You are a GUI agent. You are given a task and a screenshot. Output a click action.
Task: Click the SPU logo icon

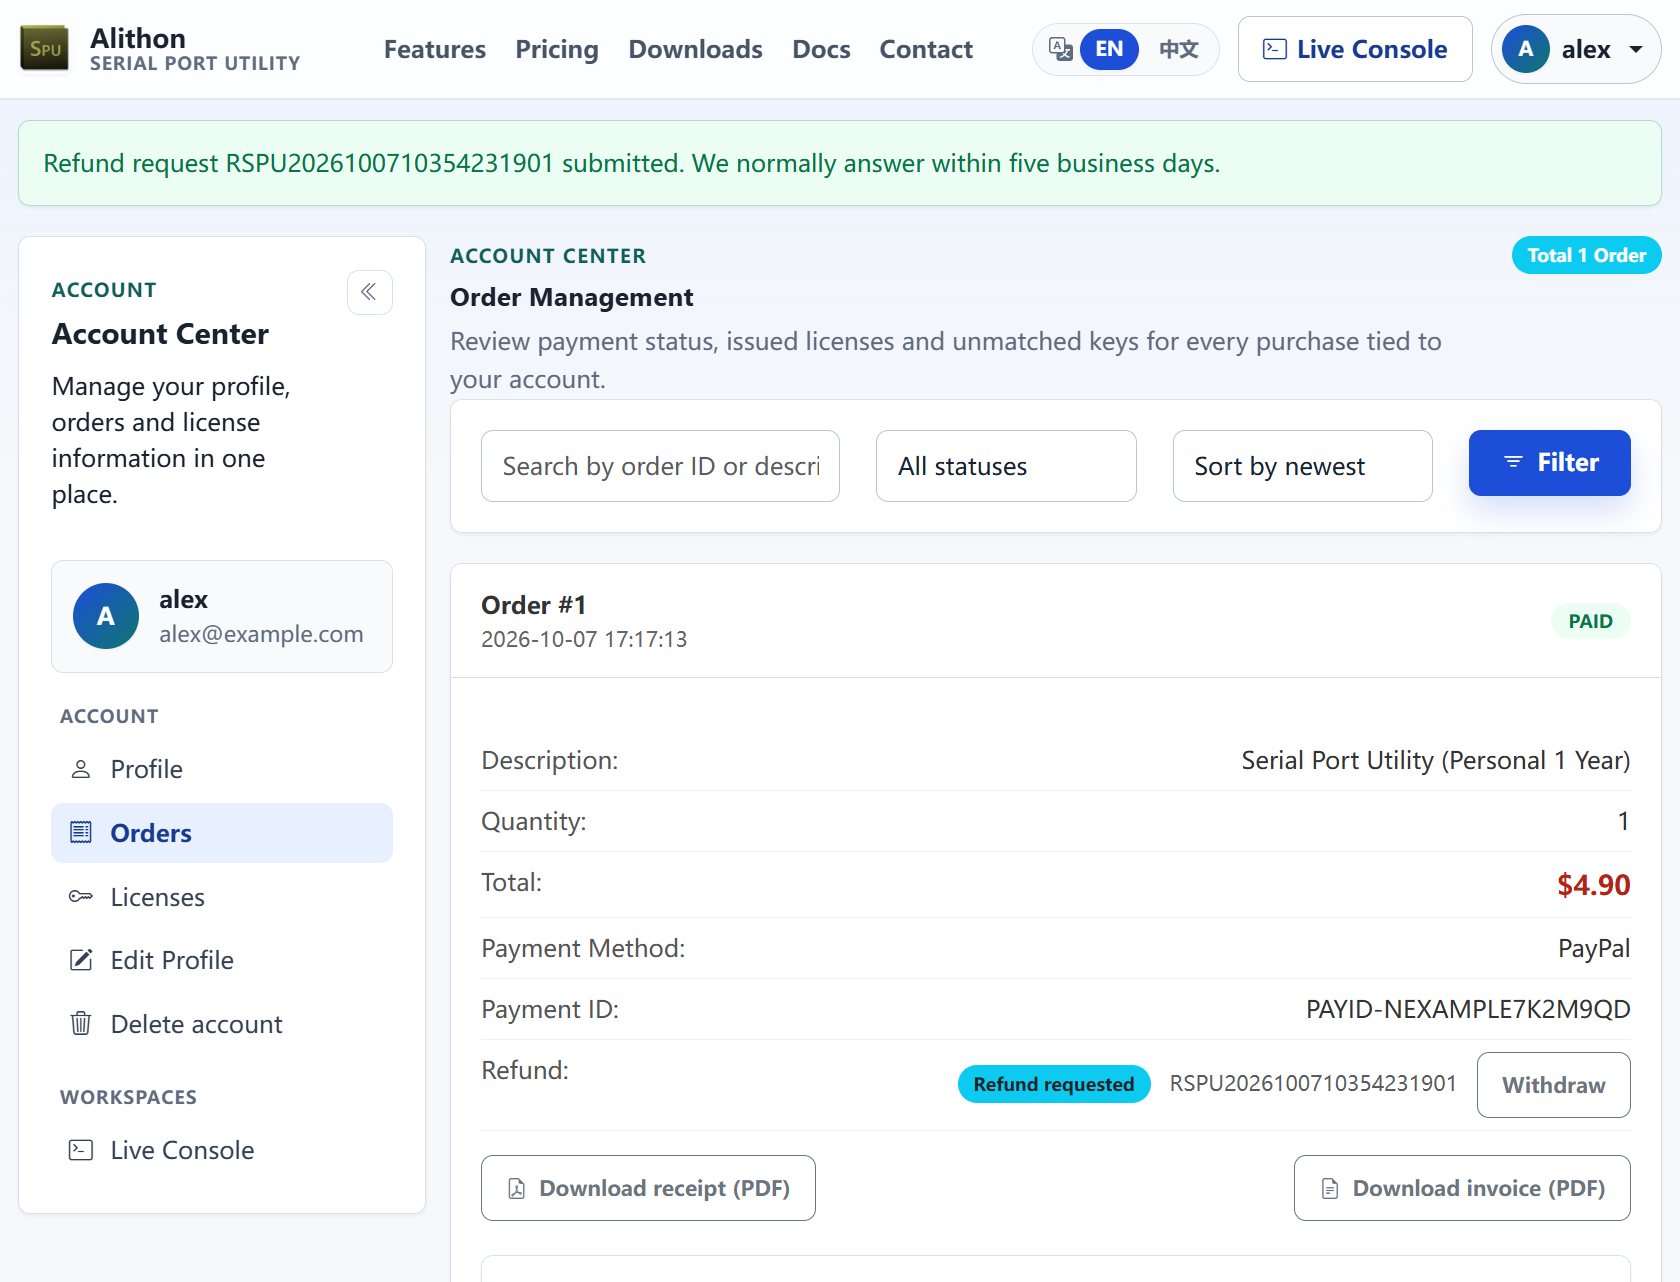click(x=45, y=49)
